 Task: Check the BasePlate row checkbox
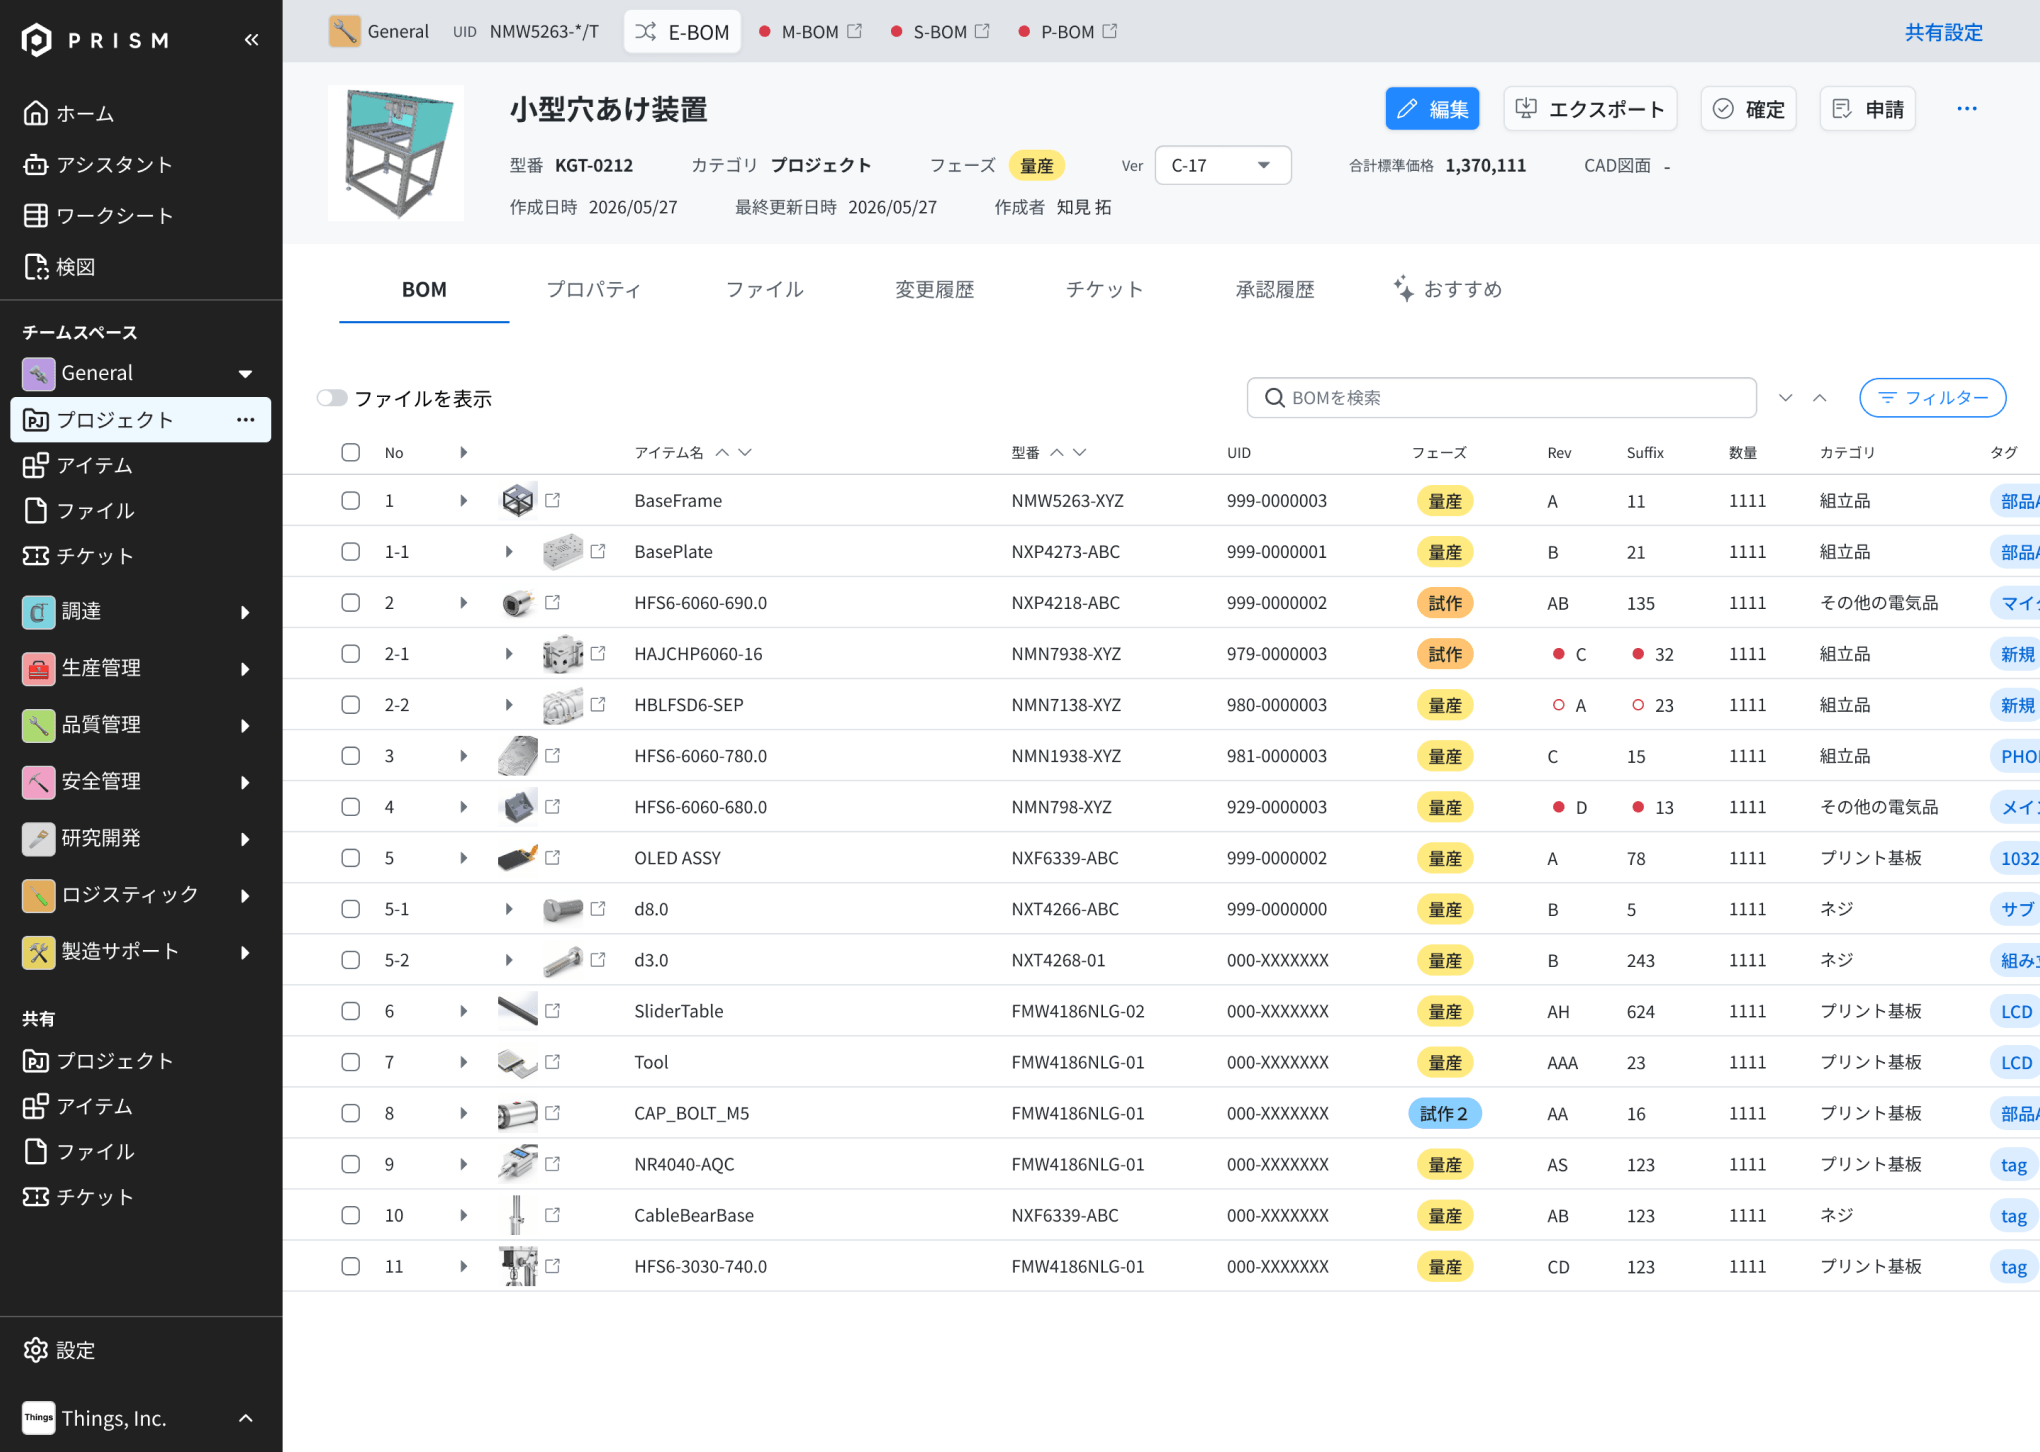(x=351, y=551)
